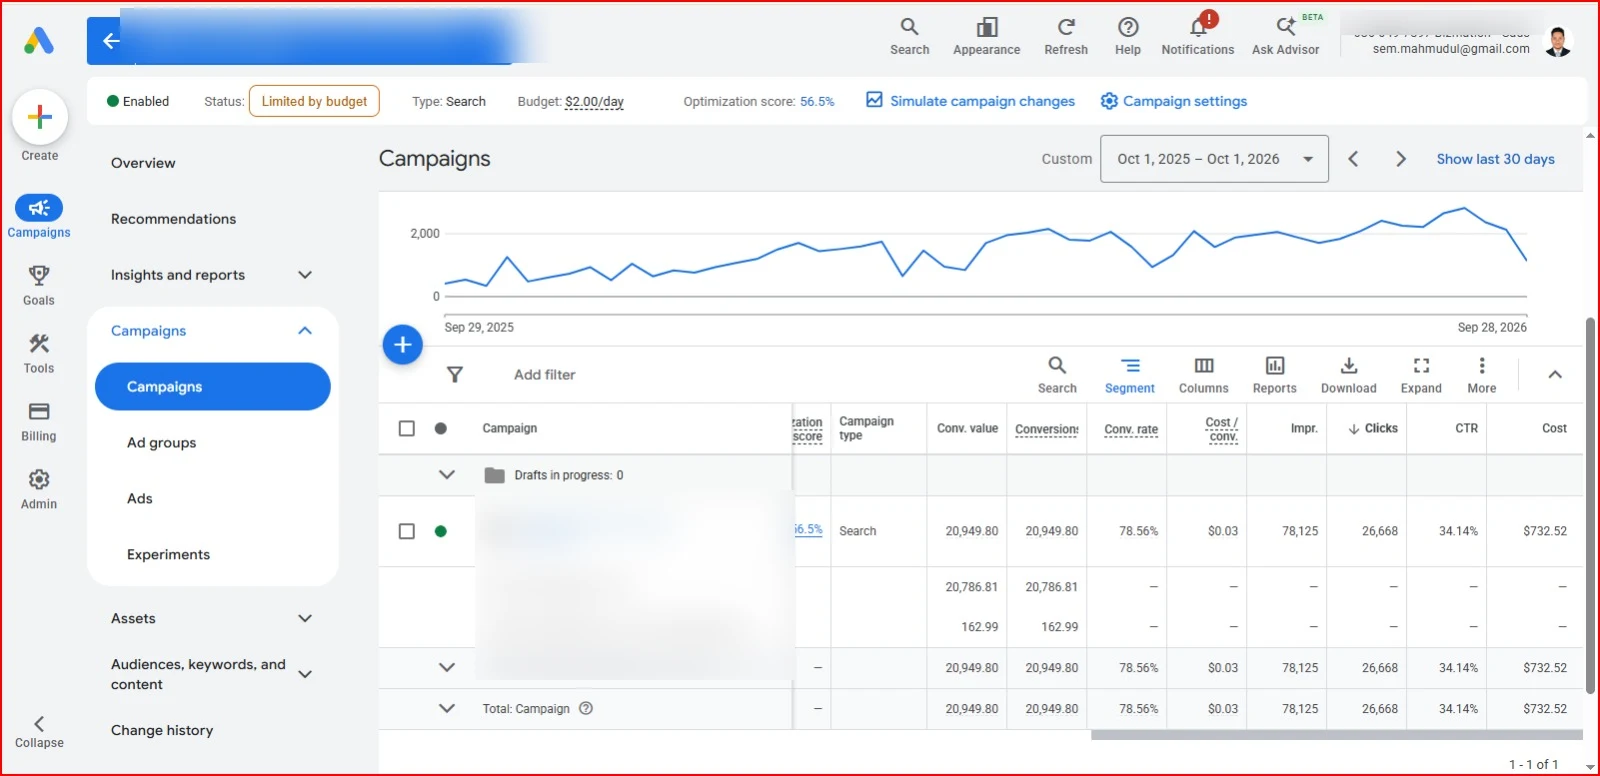The image size is (1600, 776).
Task: Click the Limited by budget status
Action: click(x=314, y=101)
